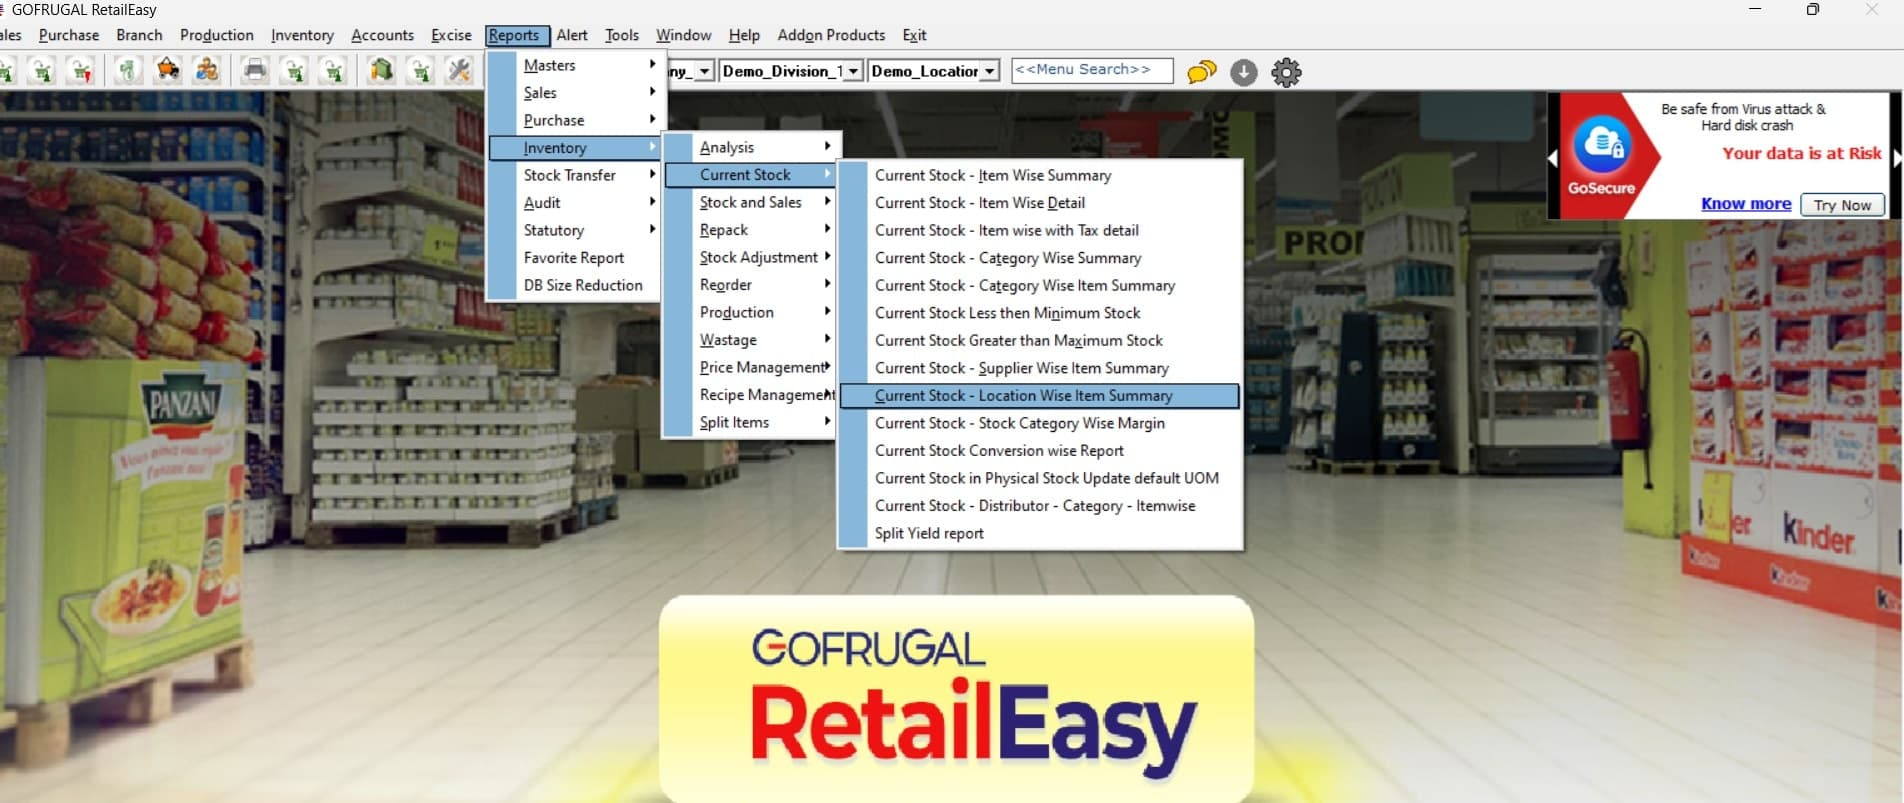The image size is (1904, 803).
Task: Open the Help menu
Action: [x=744, y=35]
